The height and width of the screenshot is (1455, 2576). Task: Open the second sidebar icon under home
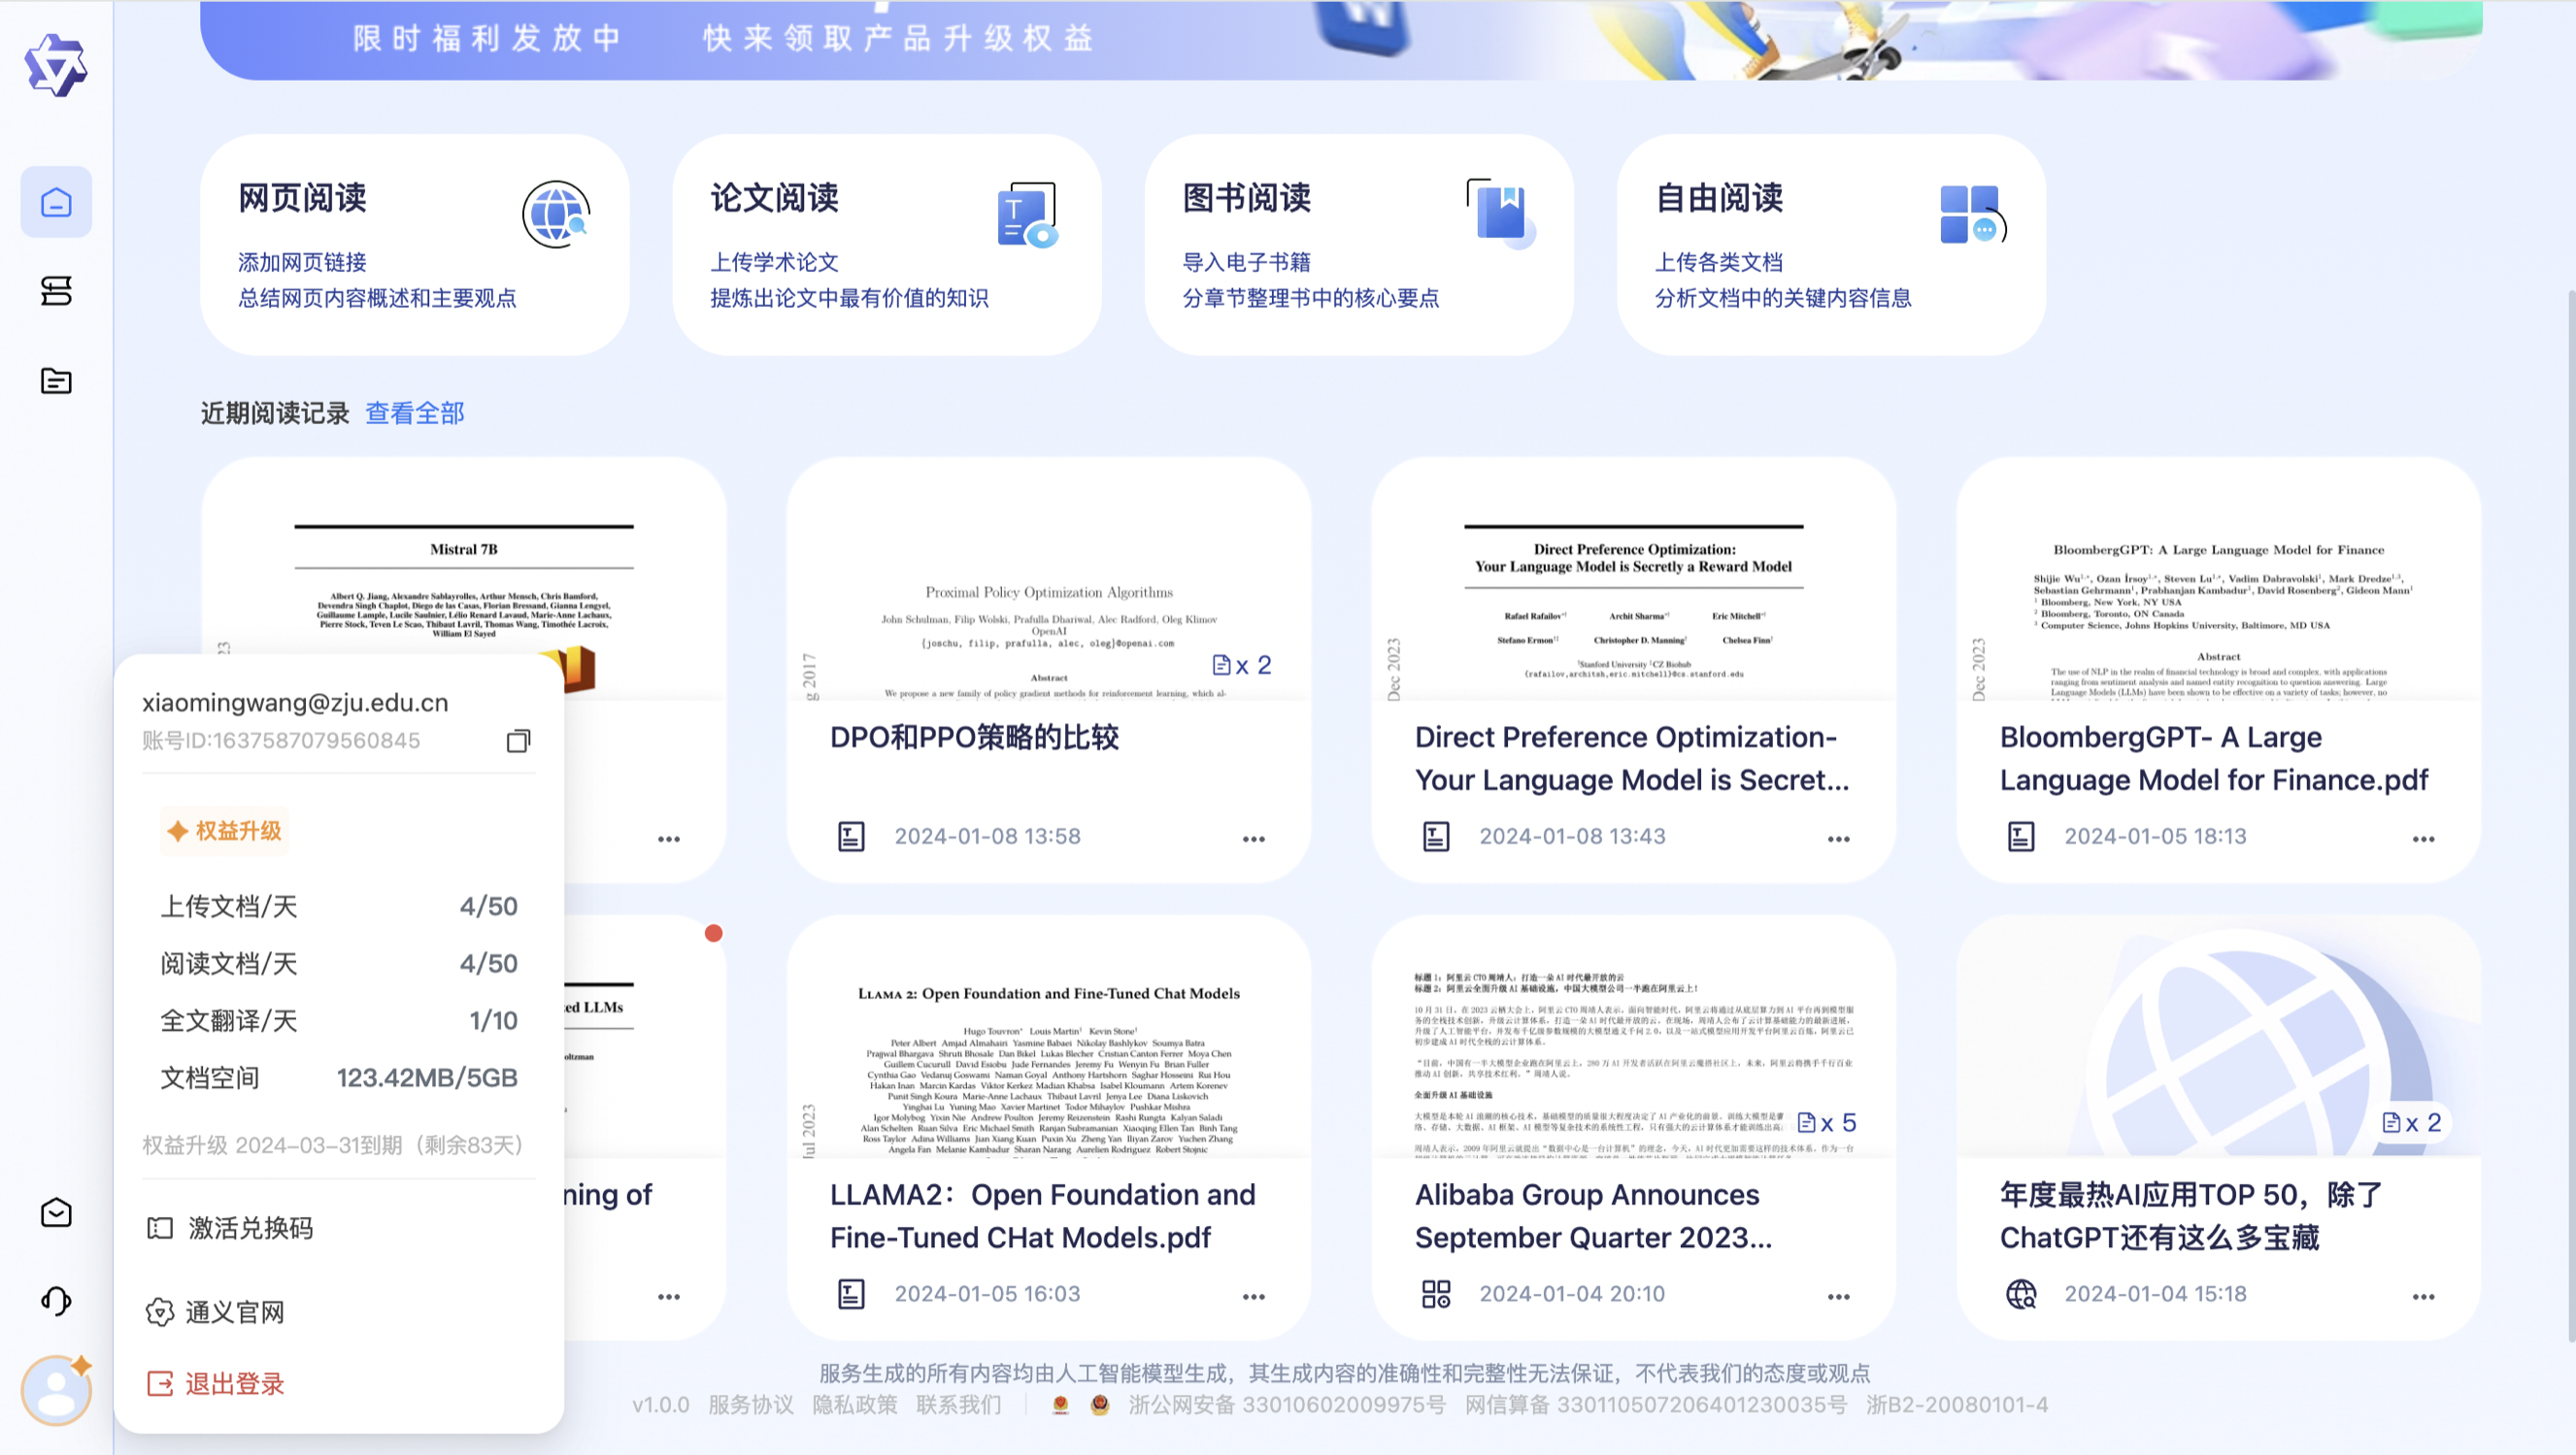56,291
